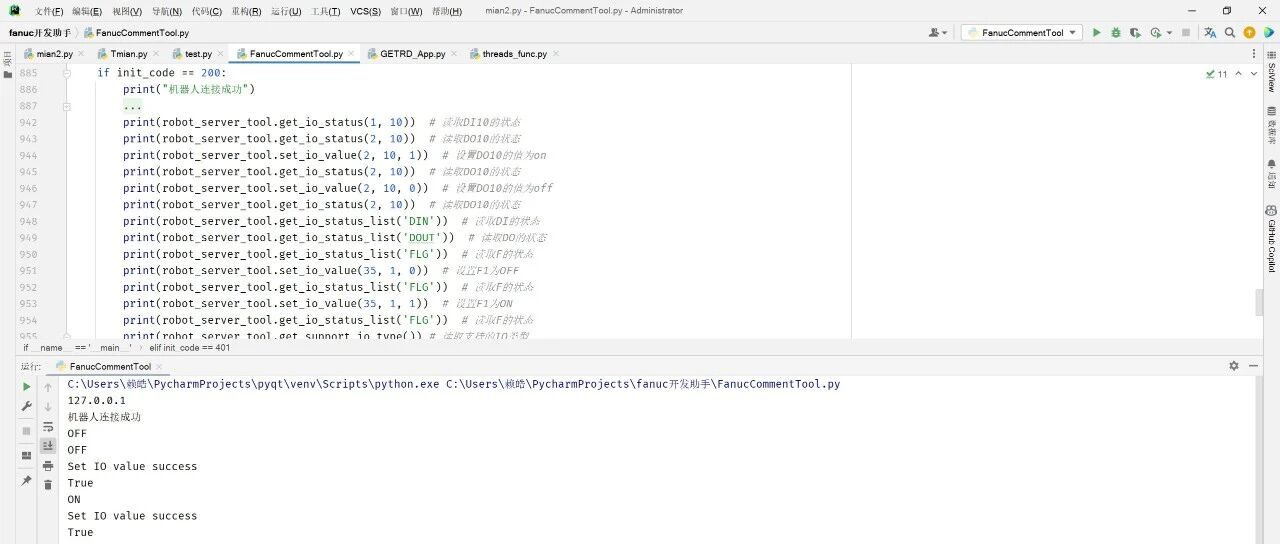Click the grey Stop button in top toolbar
This screenshot has width=1280, height=544.
pos(1186,33)
